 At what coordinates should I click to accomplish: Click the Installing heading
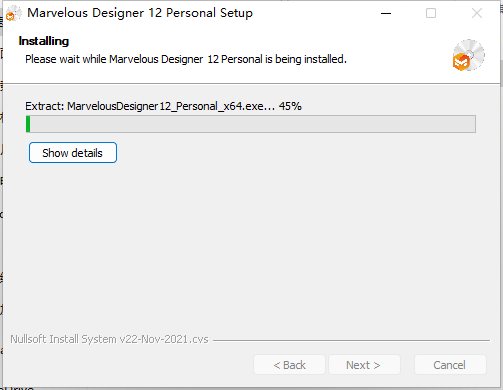pyautogui.click(x=44, y=41)
